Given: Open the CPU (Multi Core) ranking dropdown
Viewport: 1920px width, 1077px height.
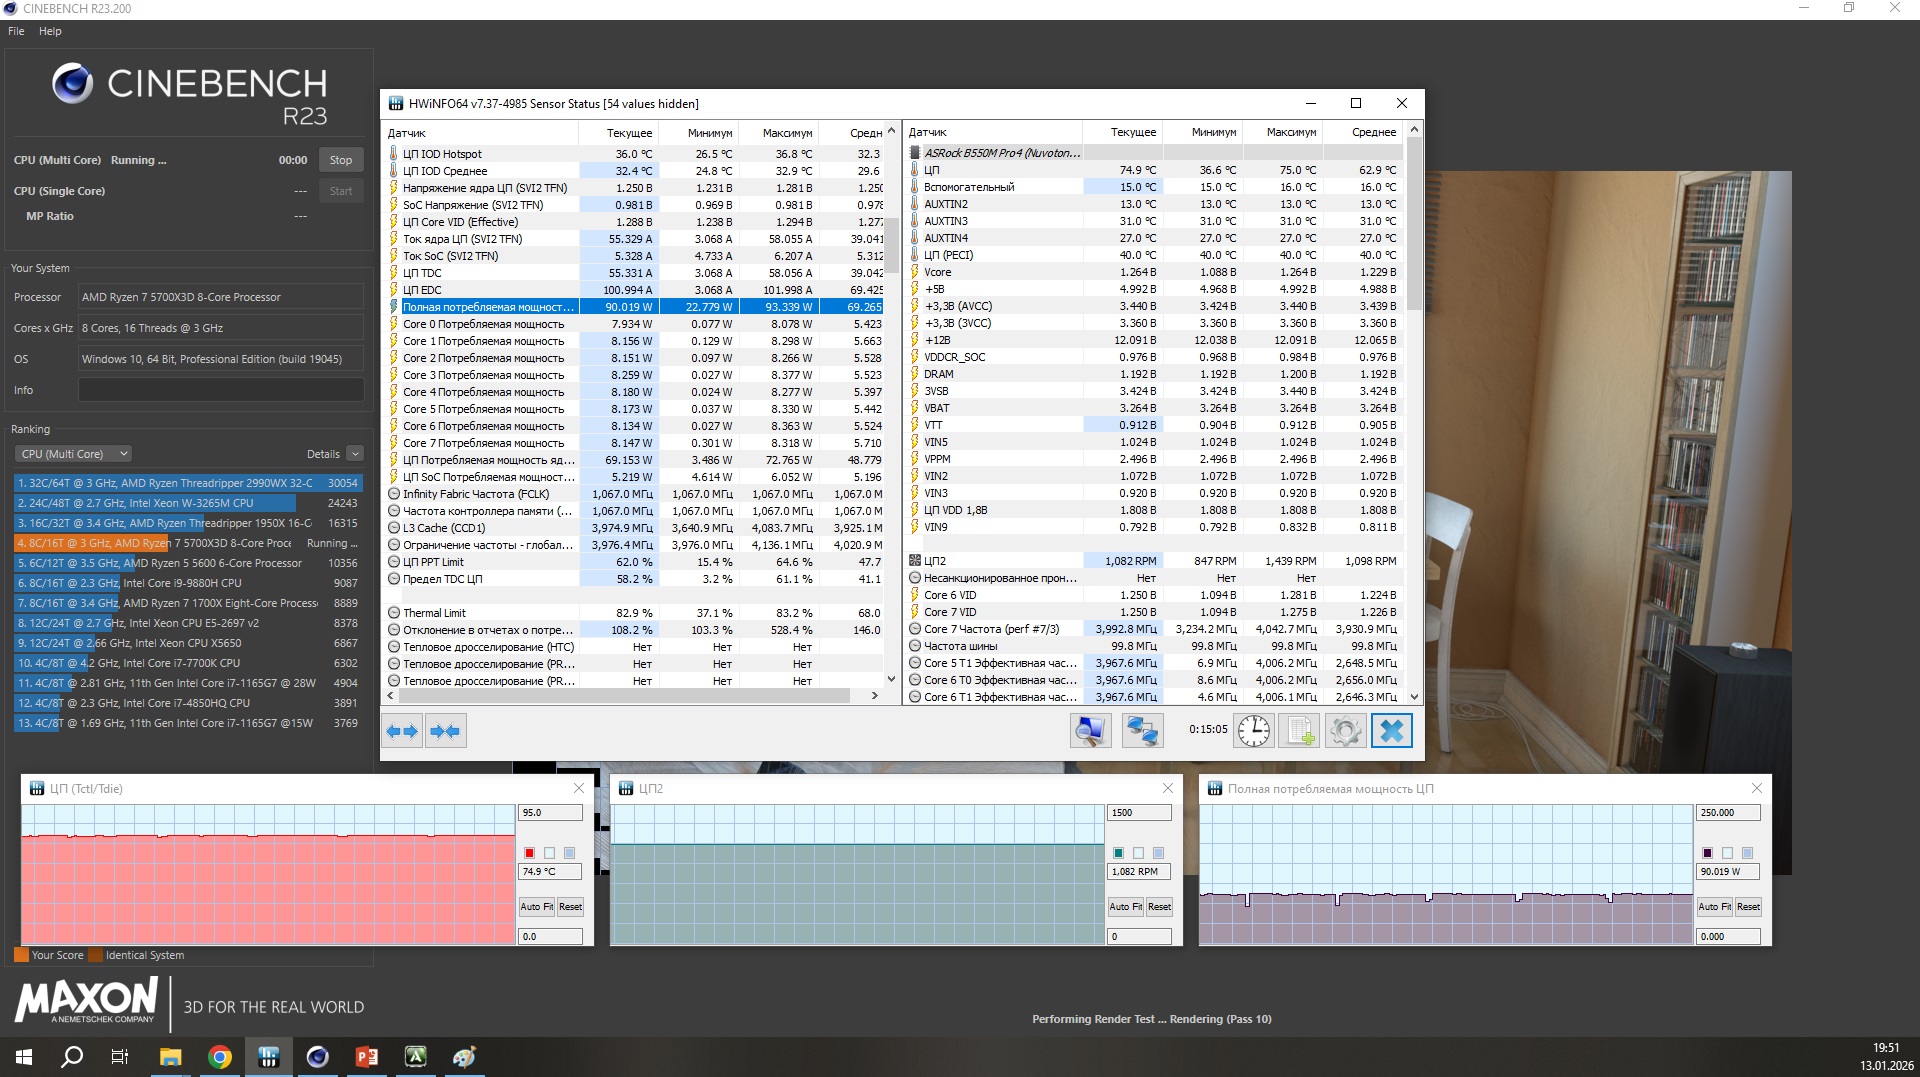Looking at the screenshot, I should (x=74, y=454).
